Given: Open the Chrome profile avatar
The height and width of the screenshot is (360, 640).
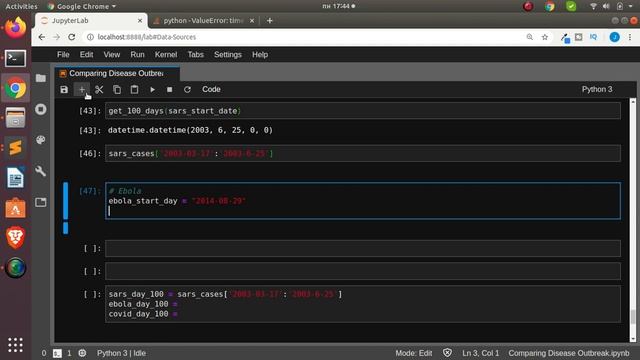Looking at the screenshot, I should click(614, 37).
